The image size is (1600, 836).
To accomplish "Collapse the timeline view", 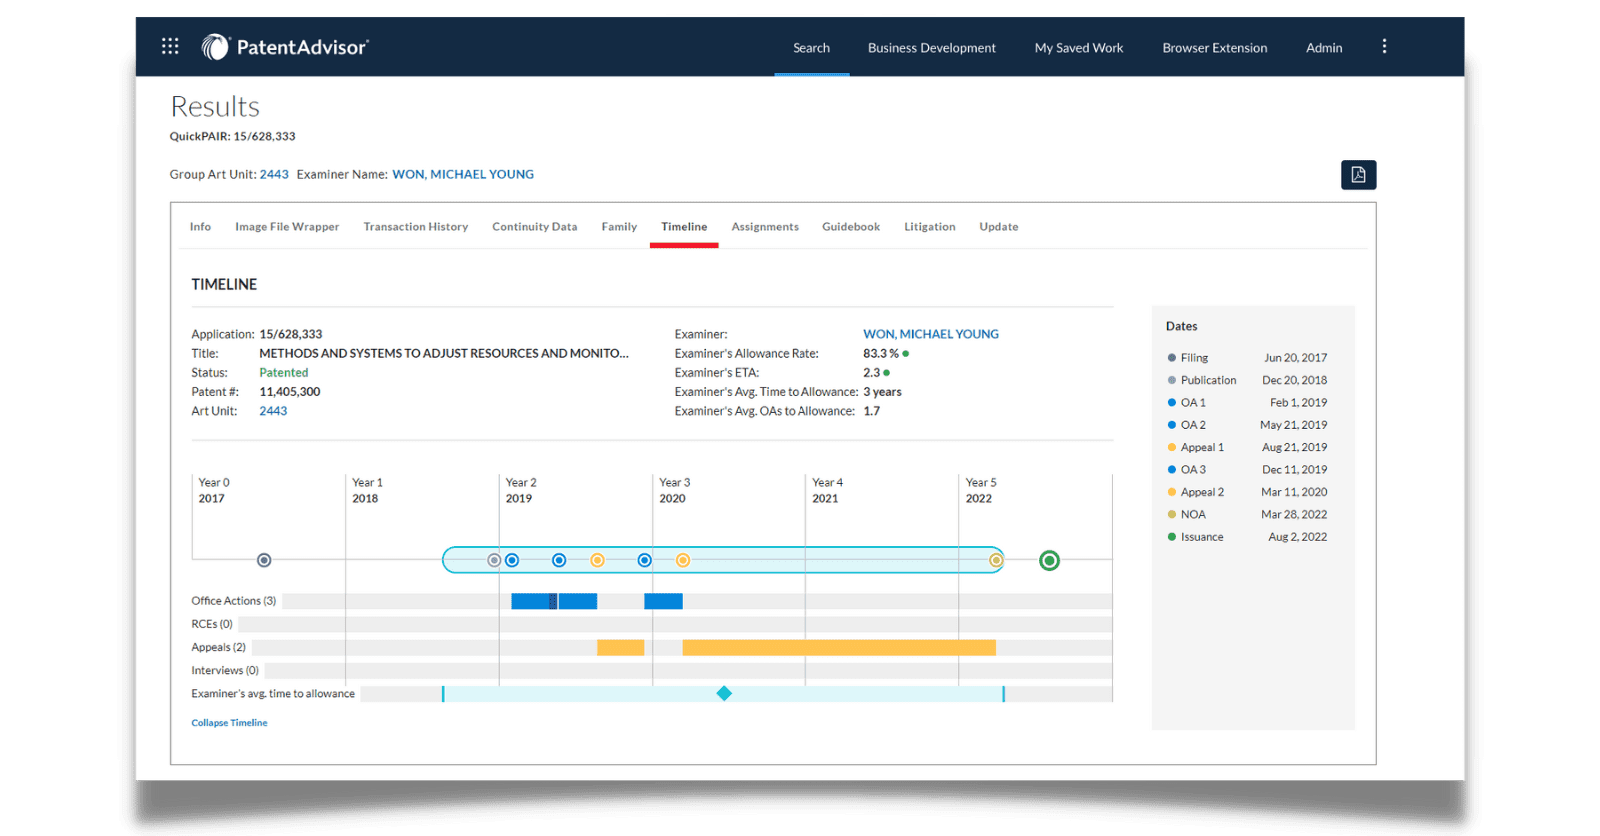I will click(229, 723).
